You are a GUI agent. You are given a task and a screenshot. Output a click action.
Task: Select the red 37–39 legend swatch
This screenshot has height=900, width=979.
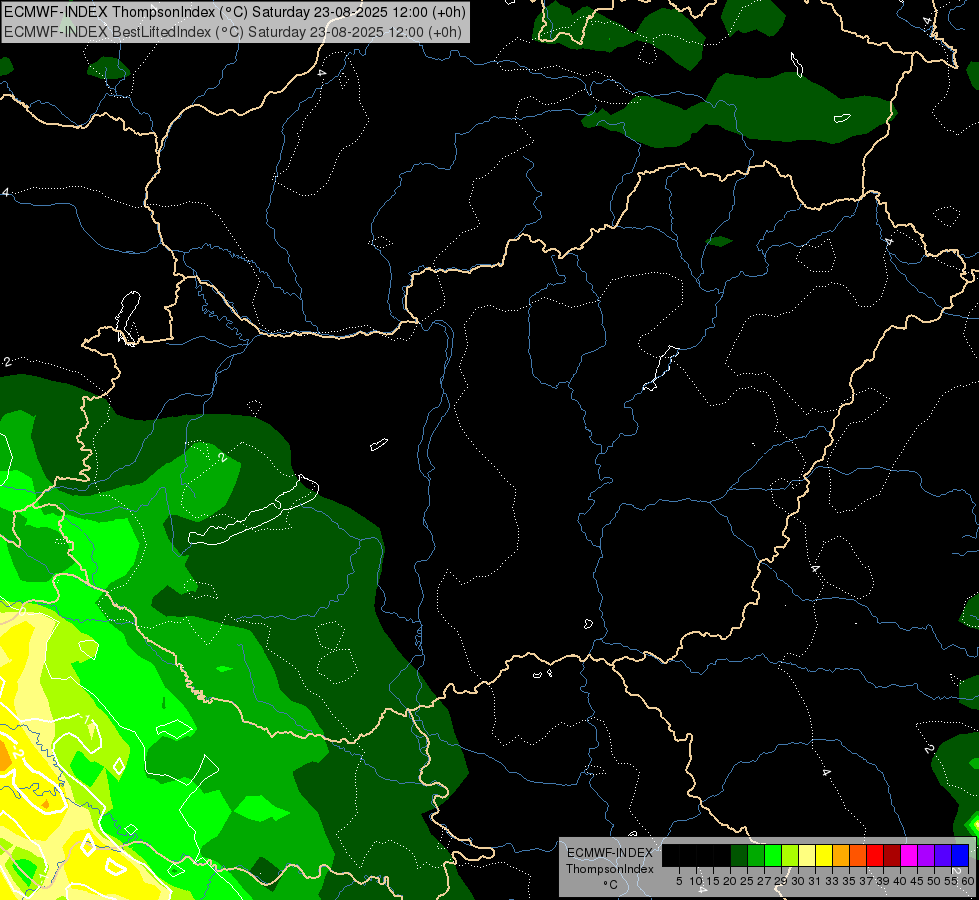[x=875, y=855]
